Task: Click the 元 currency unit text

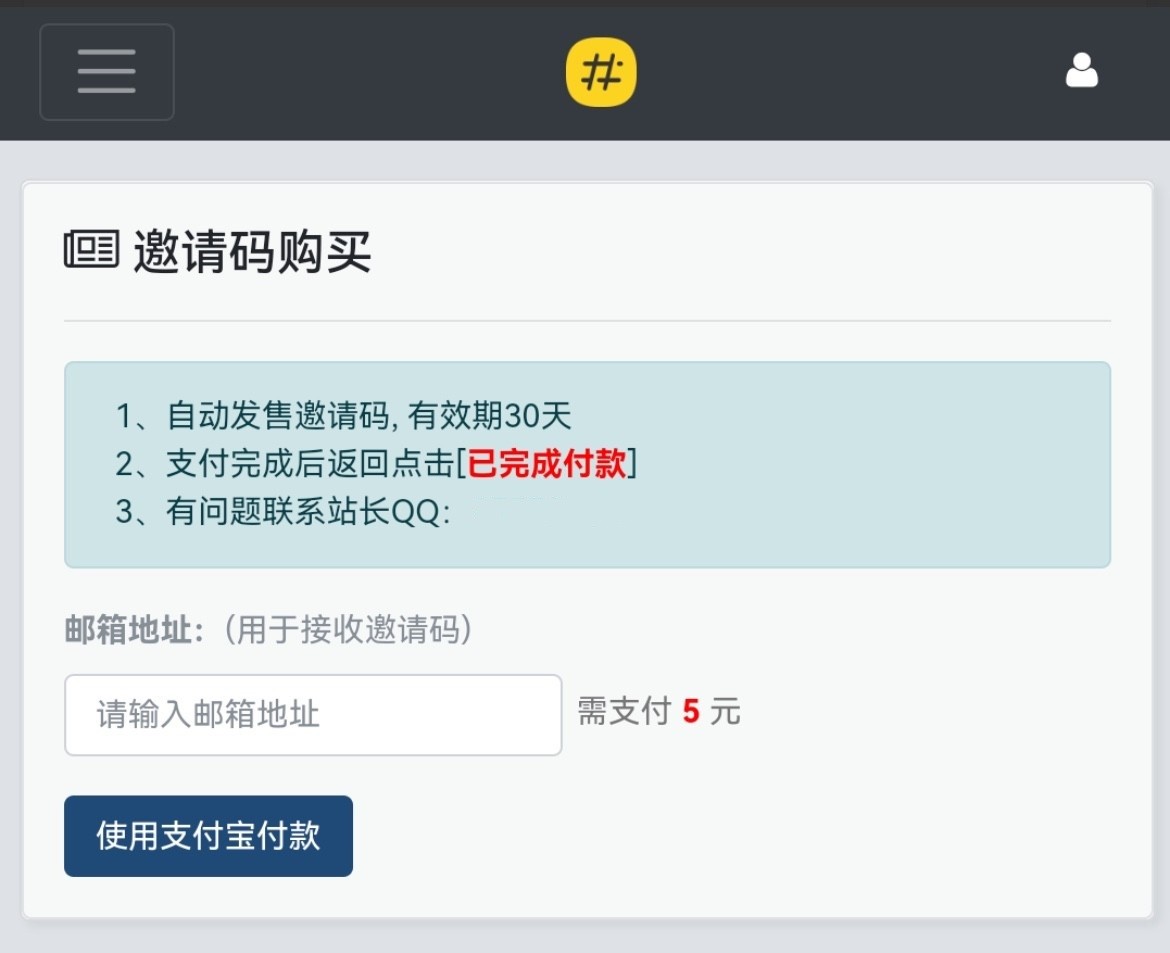Action: pos(726,712)
